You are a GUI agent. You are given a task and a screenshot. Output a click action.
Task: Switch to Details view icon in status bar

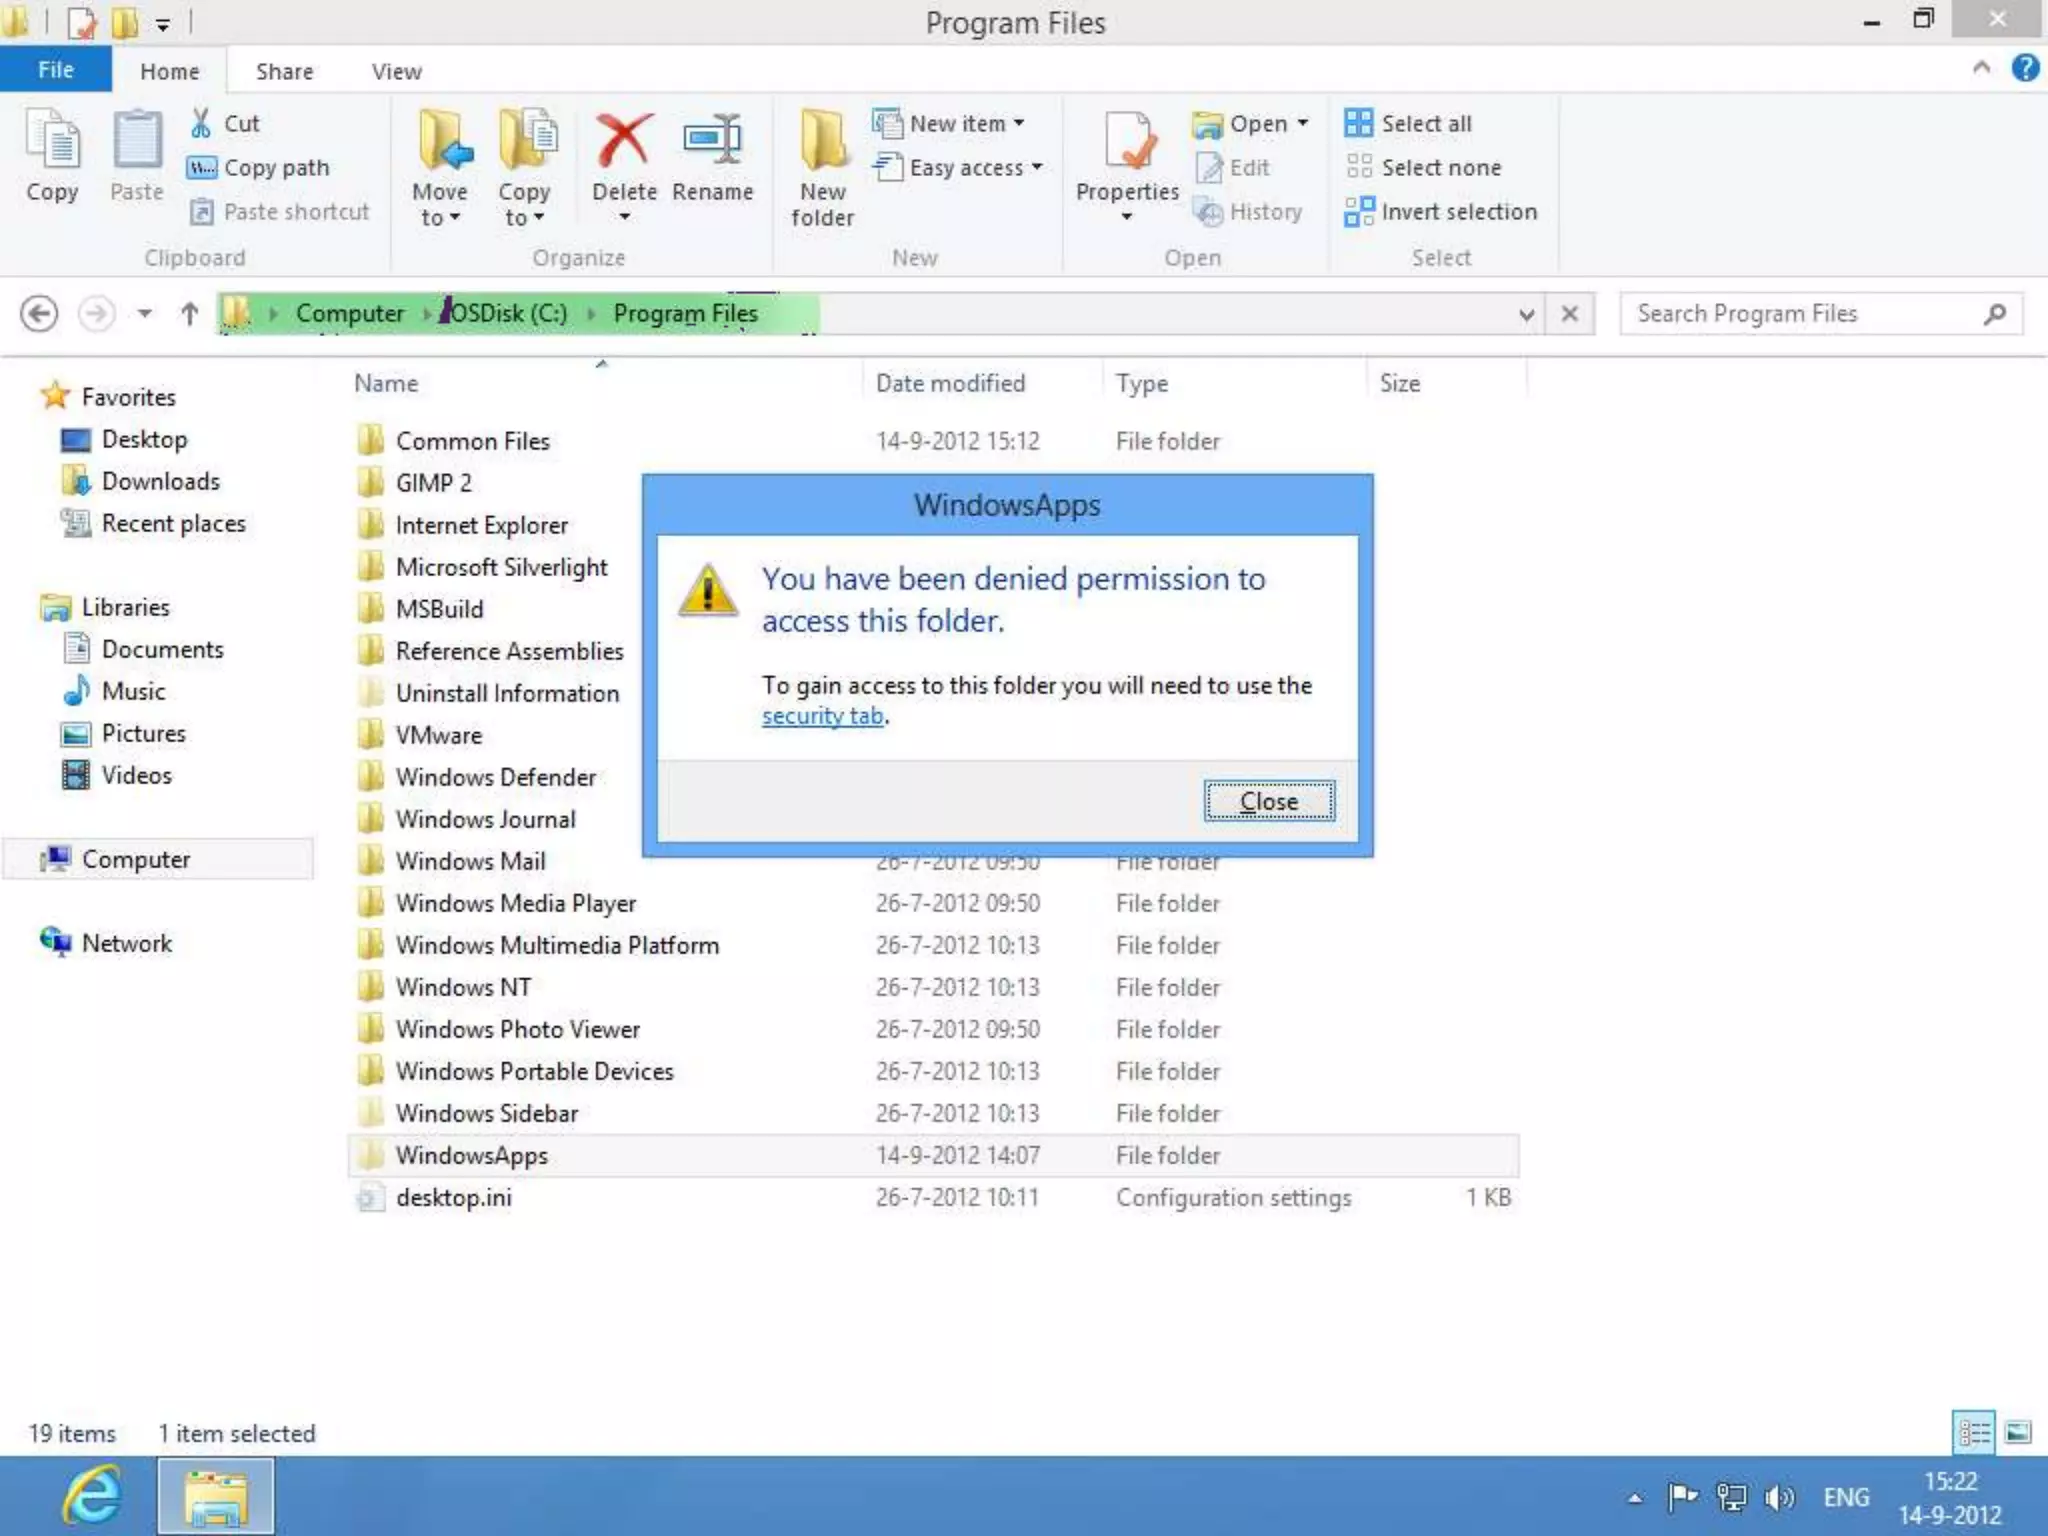coord(1974,1432)
